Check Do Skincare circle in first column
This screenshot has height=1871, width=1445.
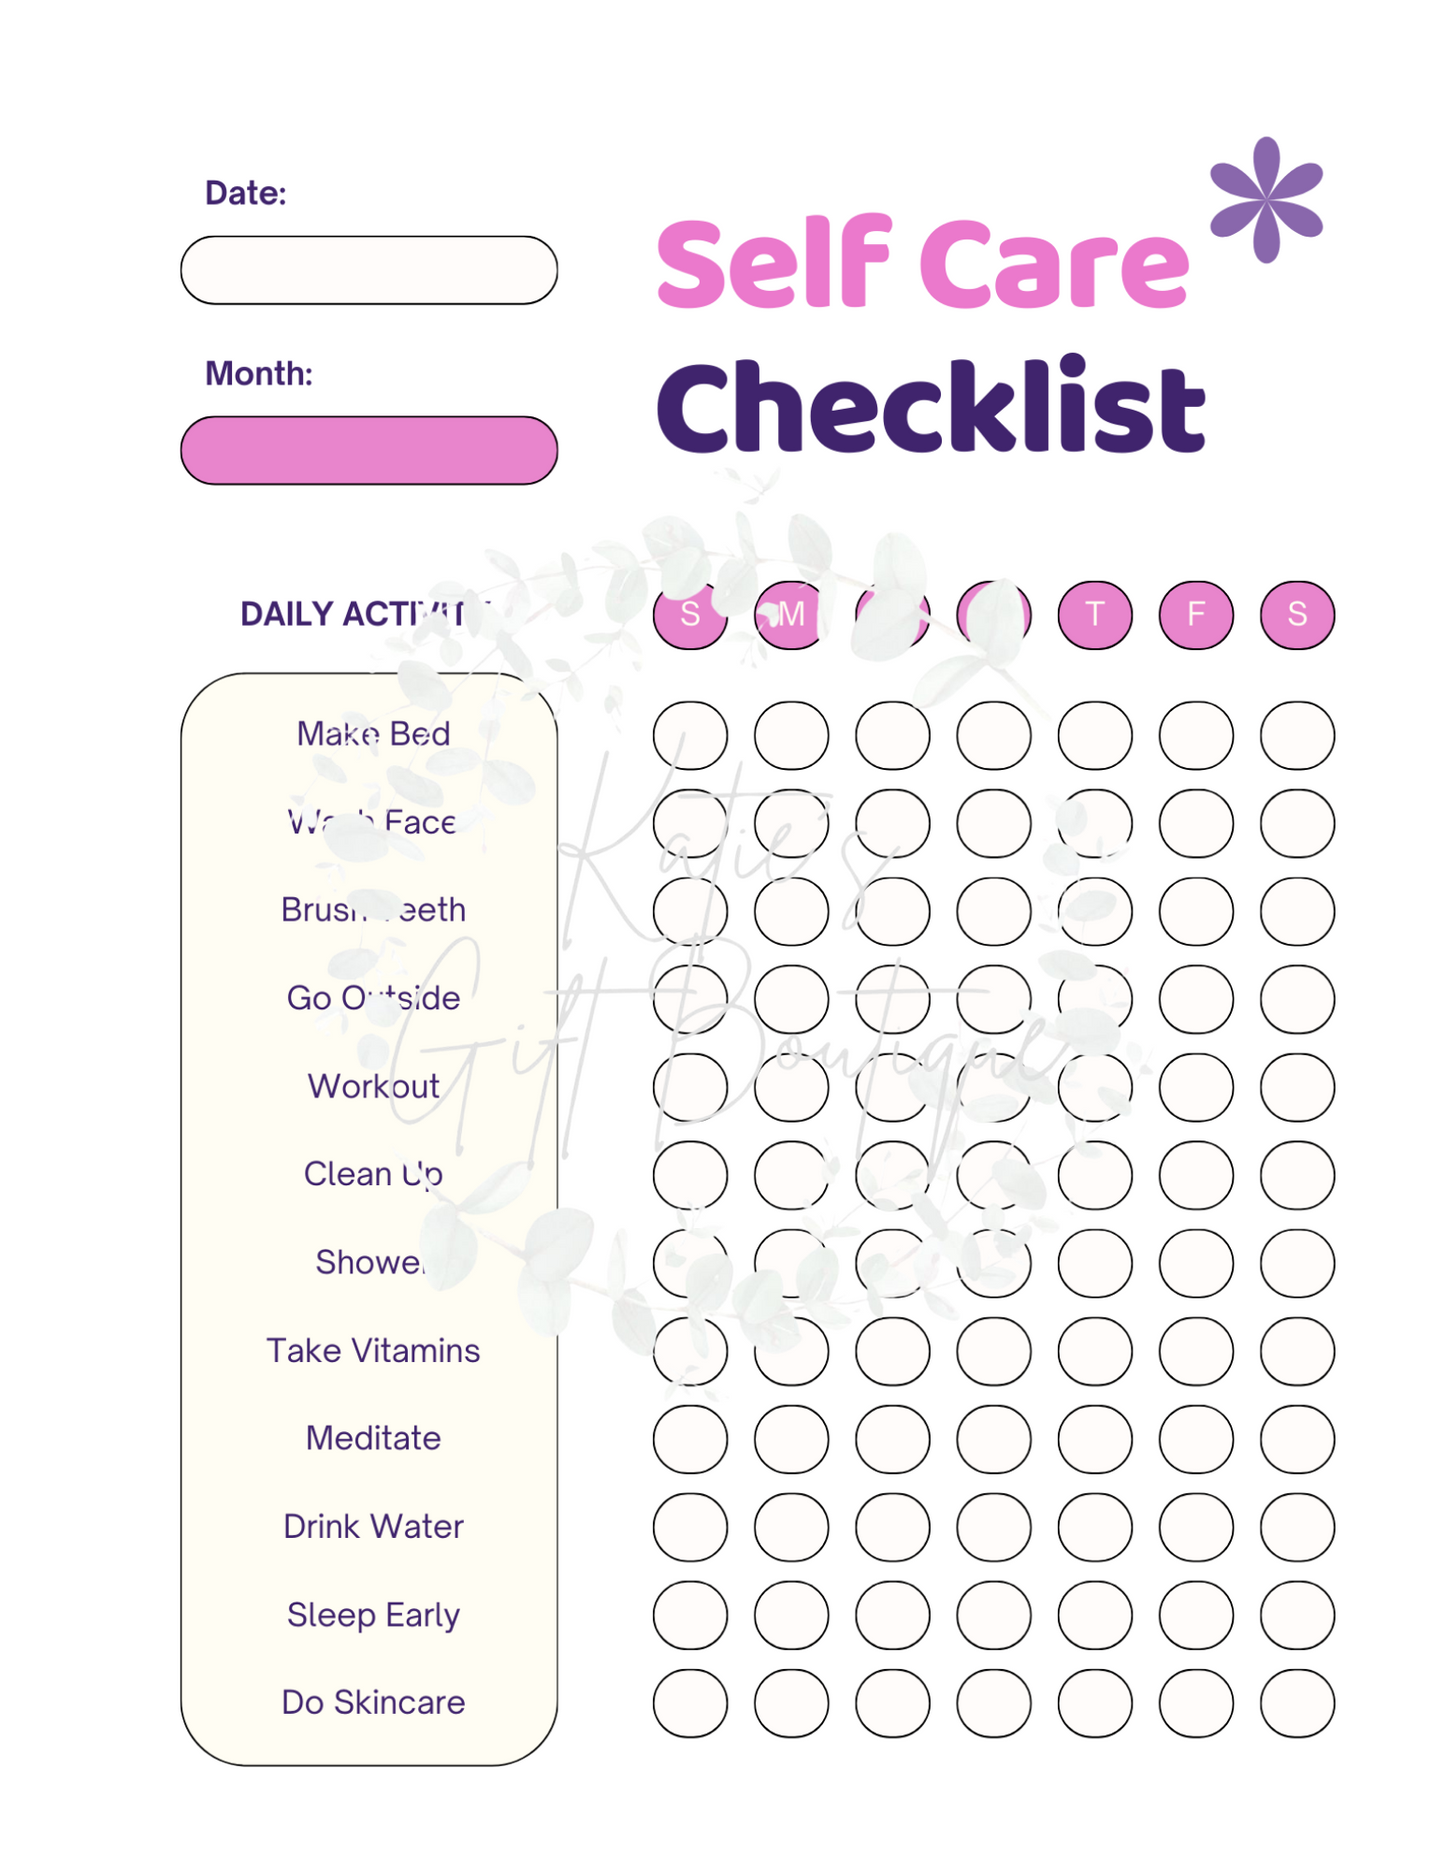(x=690, y=1702)
